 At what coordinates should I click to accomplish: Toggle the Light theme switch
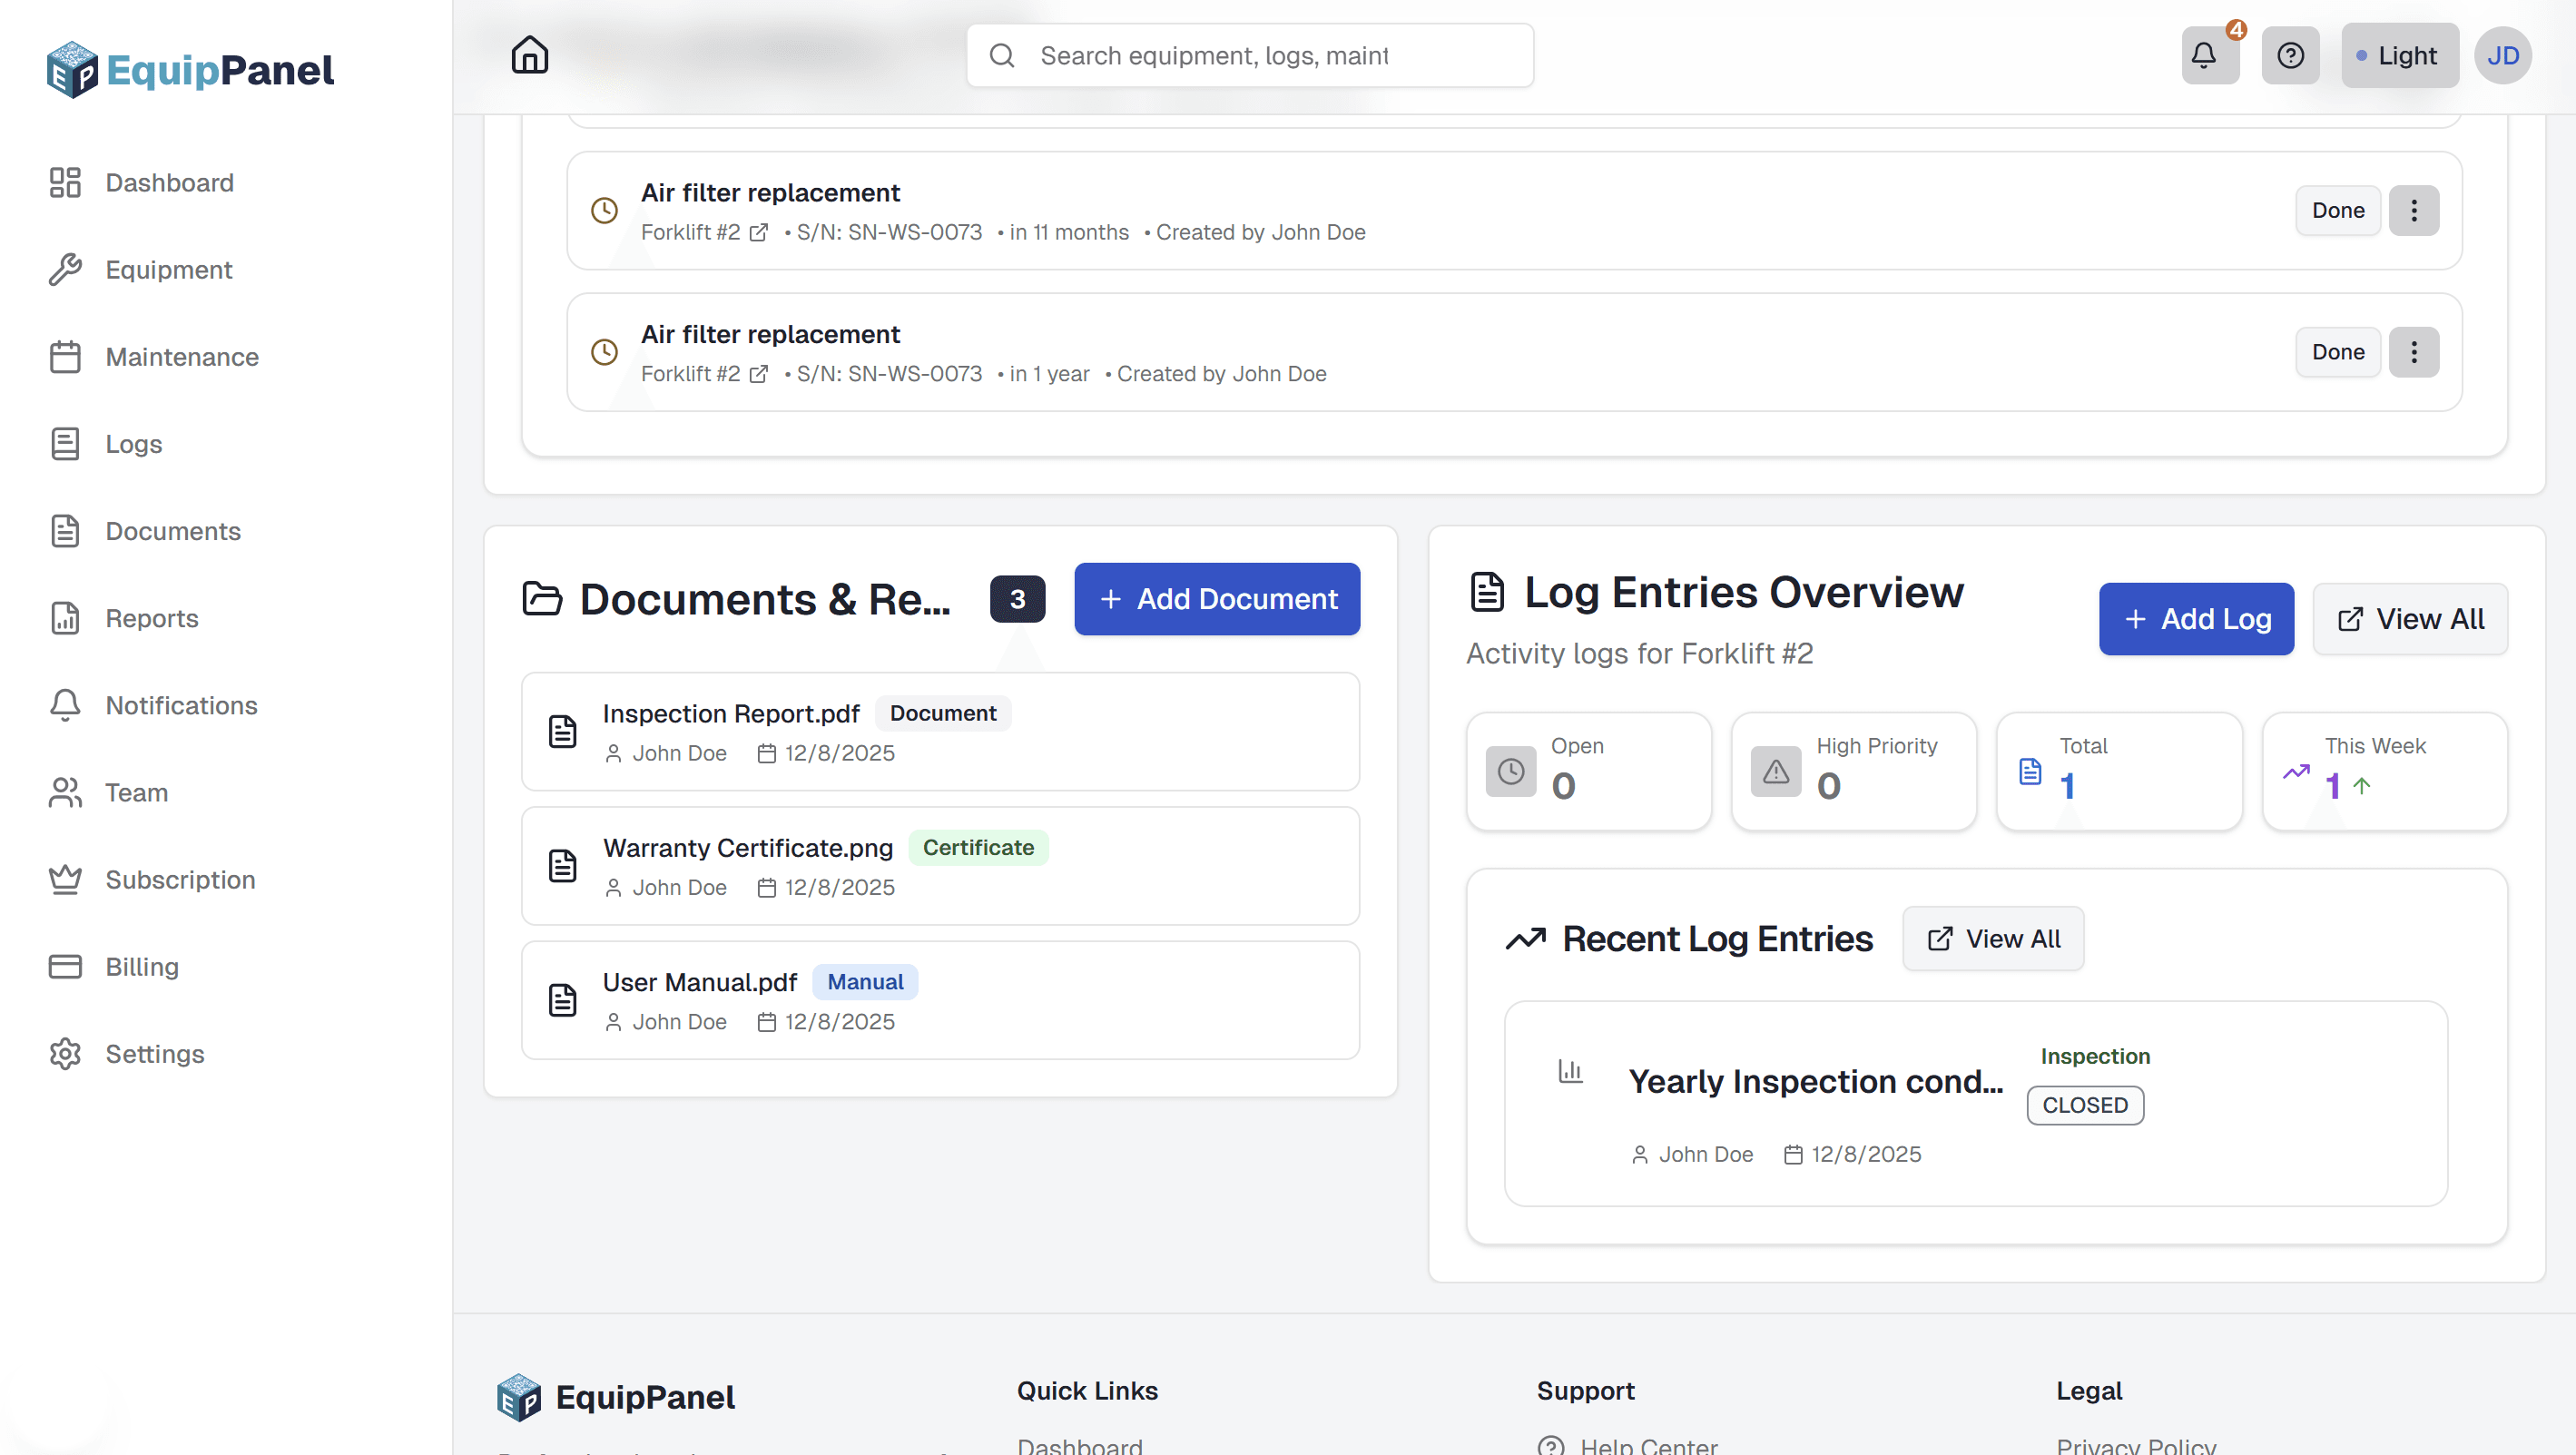[2399, 55]
